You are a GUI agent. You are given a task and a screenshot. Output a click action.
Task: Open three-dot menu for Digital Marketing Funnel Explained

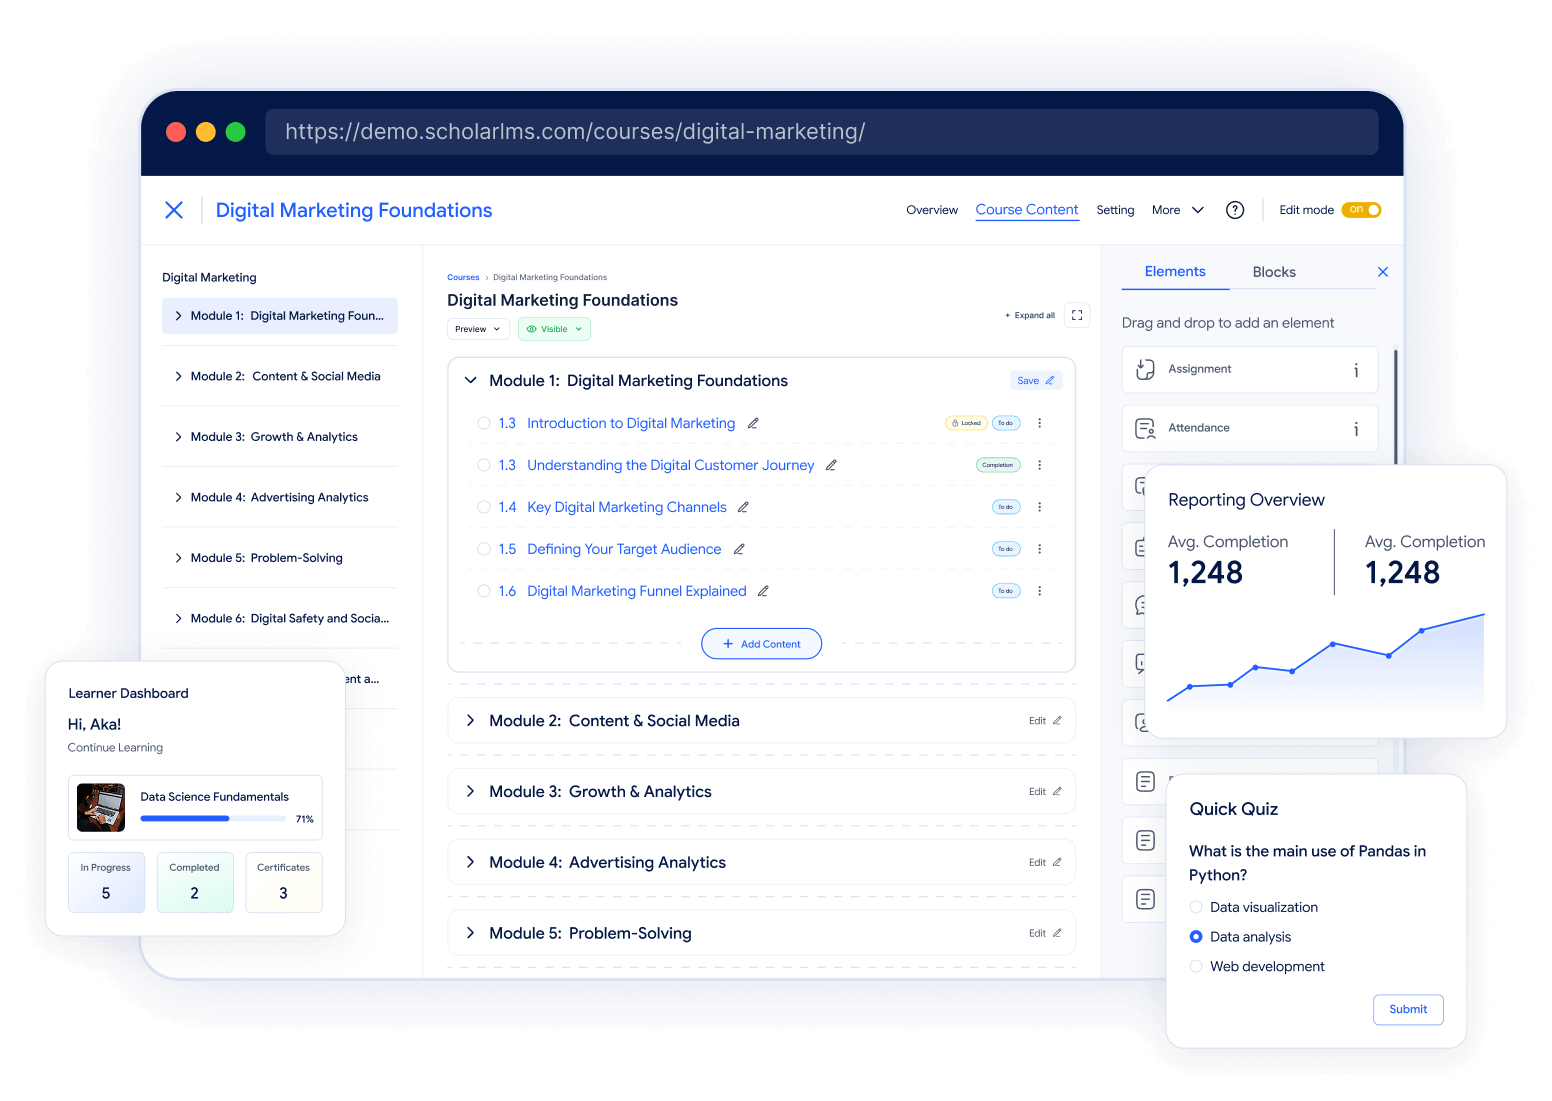tap(1040, 591)
